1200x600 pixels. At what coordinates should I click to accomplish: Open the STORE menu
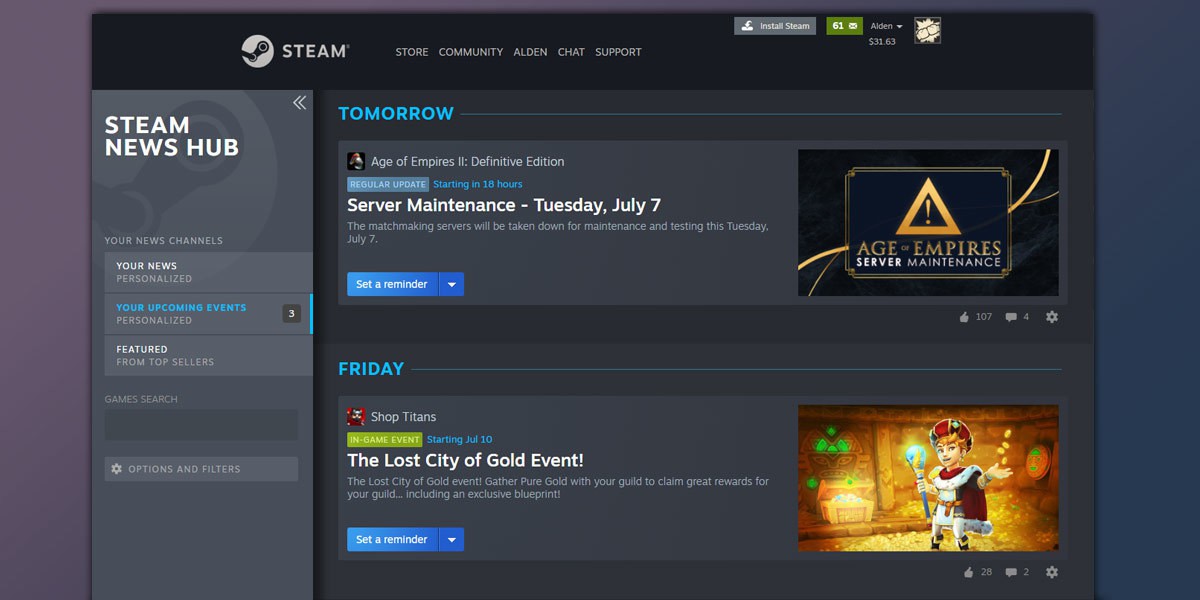coord(411,52)
